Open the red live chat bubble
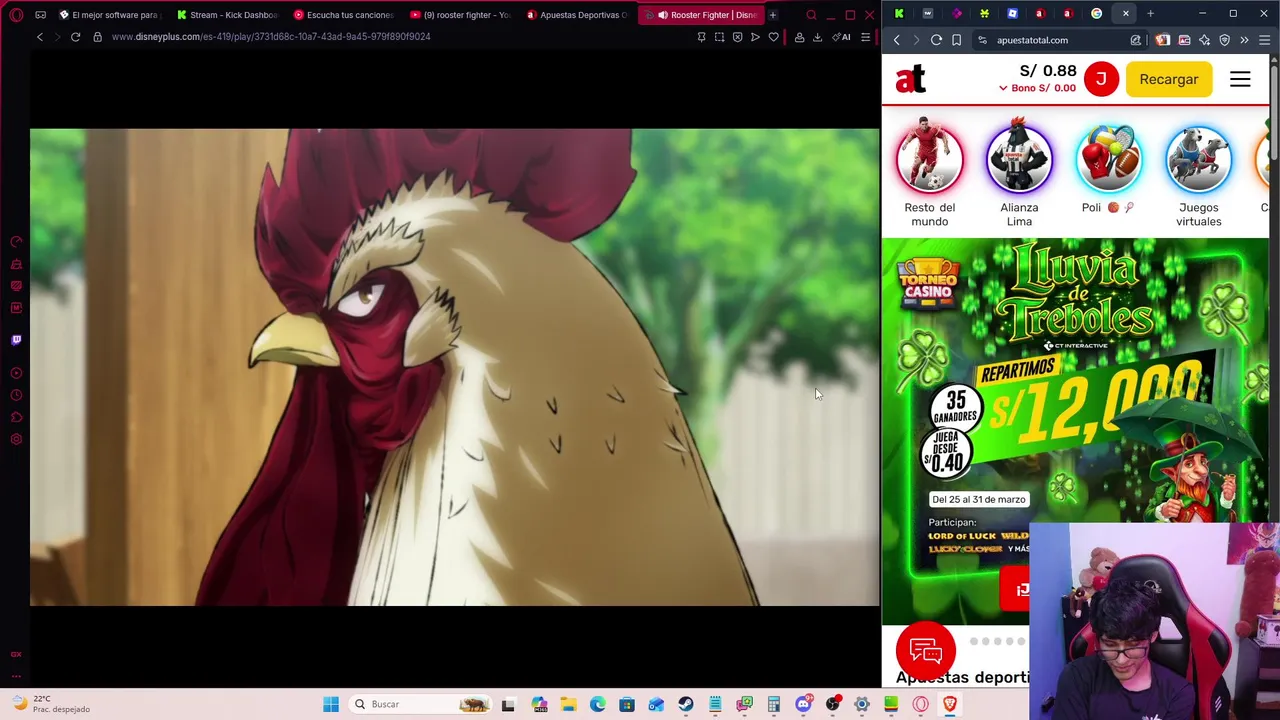Screen dimensions: 1280x720 (926, 651)
